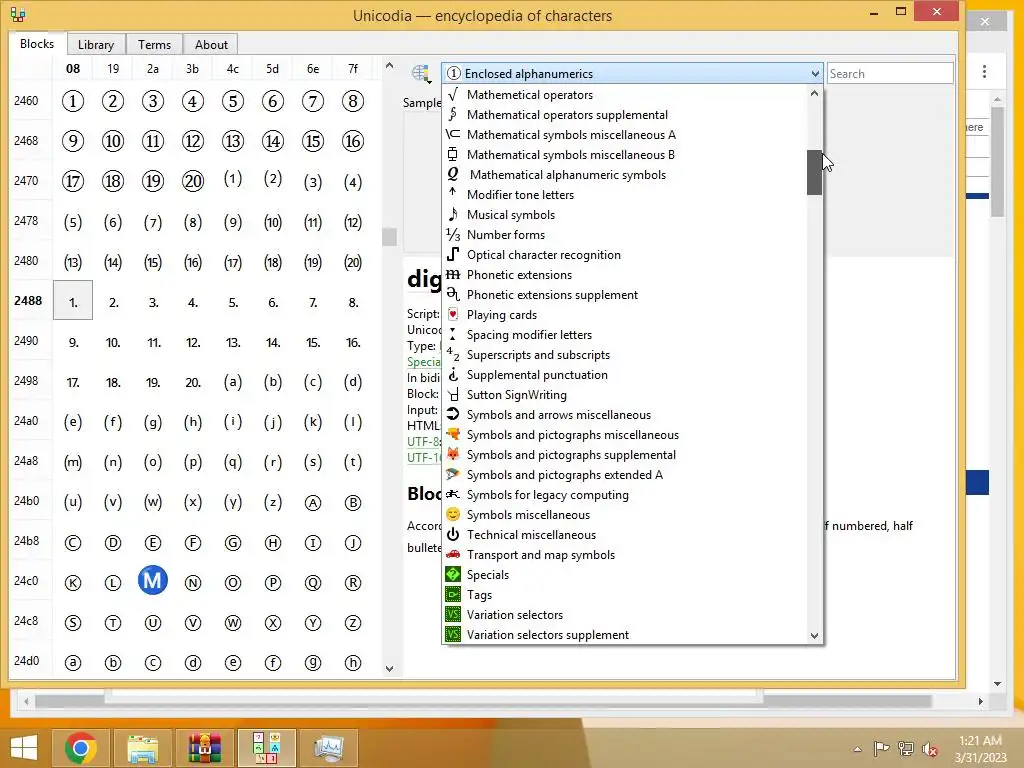Open File Explorer from taskbar
The width and height of the screenshot is (1024, 768).
click(142, 748)
